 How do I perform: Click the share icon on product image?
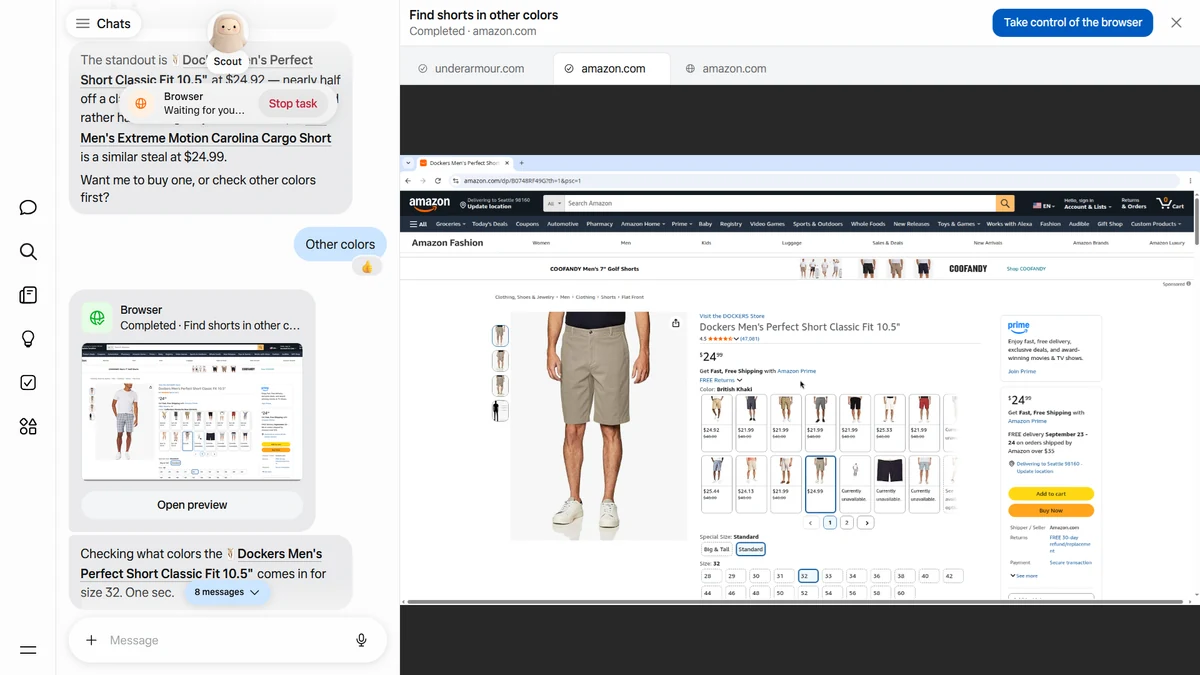(676, 323)
